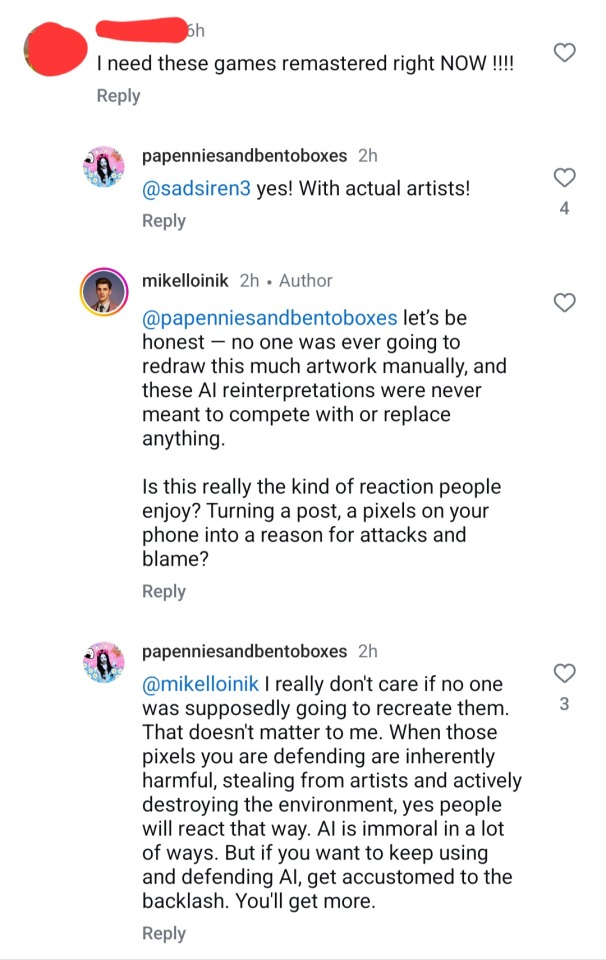Open mikelloinik username next to Author label
This screenshot has height=960, width=606.
(x=187, y=281)
